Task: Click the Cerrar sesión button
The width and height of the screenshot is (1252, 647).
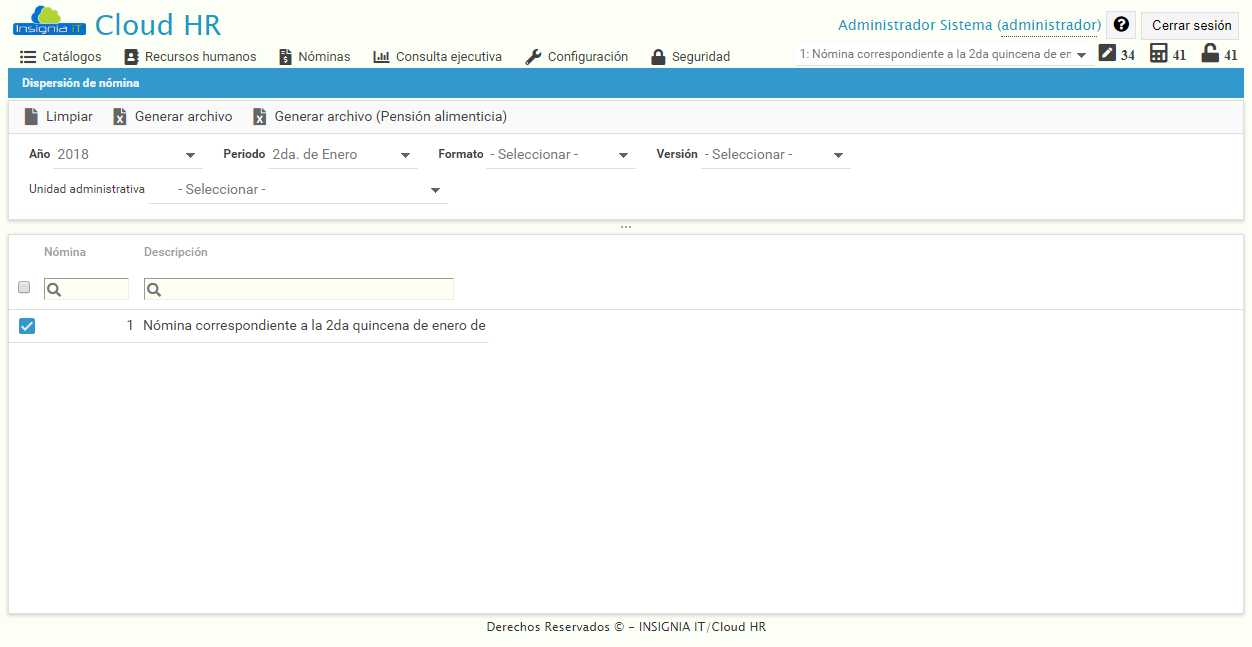Action: tap(1189, 24)
